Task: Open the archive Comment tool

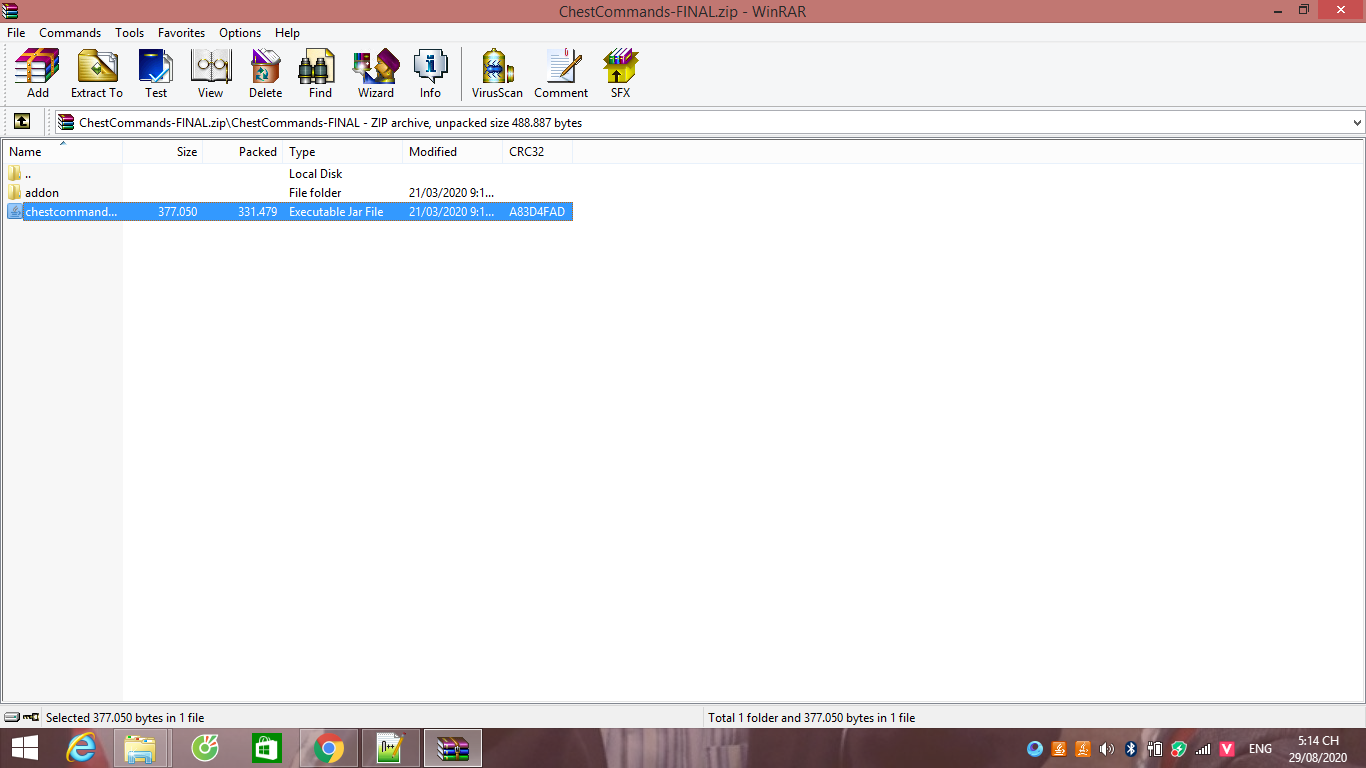Action: [561, 74]
